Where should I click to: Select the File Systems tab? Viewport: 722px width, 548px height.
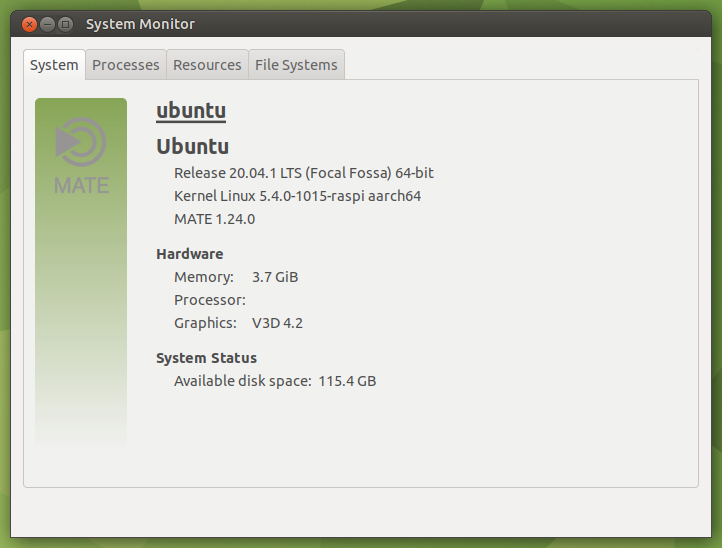pos(296,65)
